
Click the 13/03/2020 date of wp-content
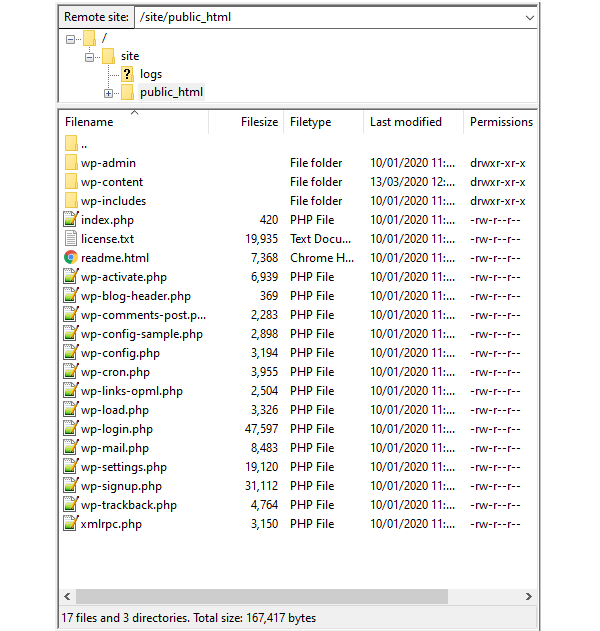(412, 182)
